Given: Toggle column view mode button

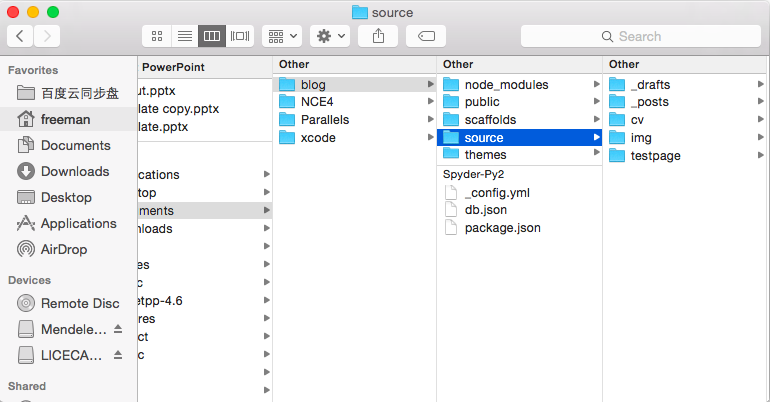Looking at the screenshot, I should (212, 36).
